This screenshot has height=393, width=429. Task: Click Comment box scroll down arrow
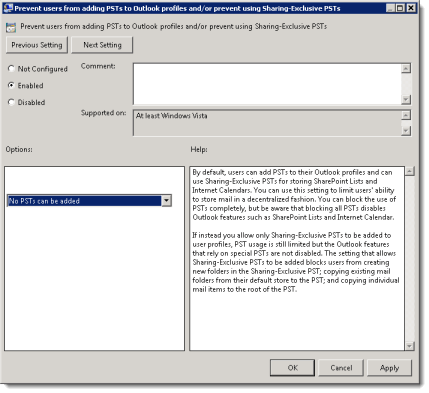pyautogui.click(x=406, y=99)
